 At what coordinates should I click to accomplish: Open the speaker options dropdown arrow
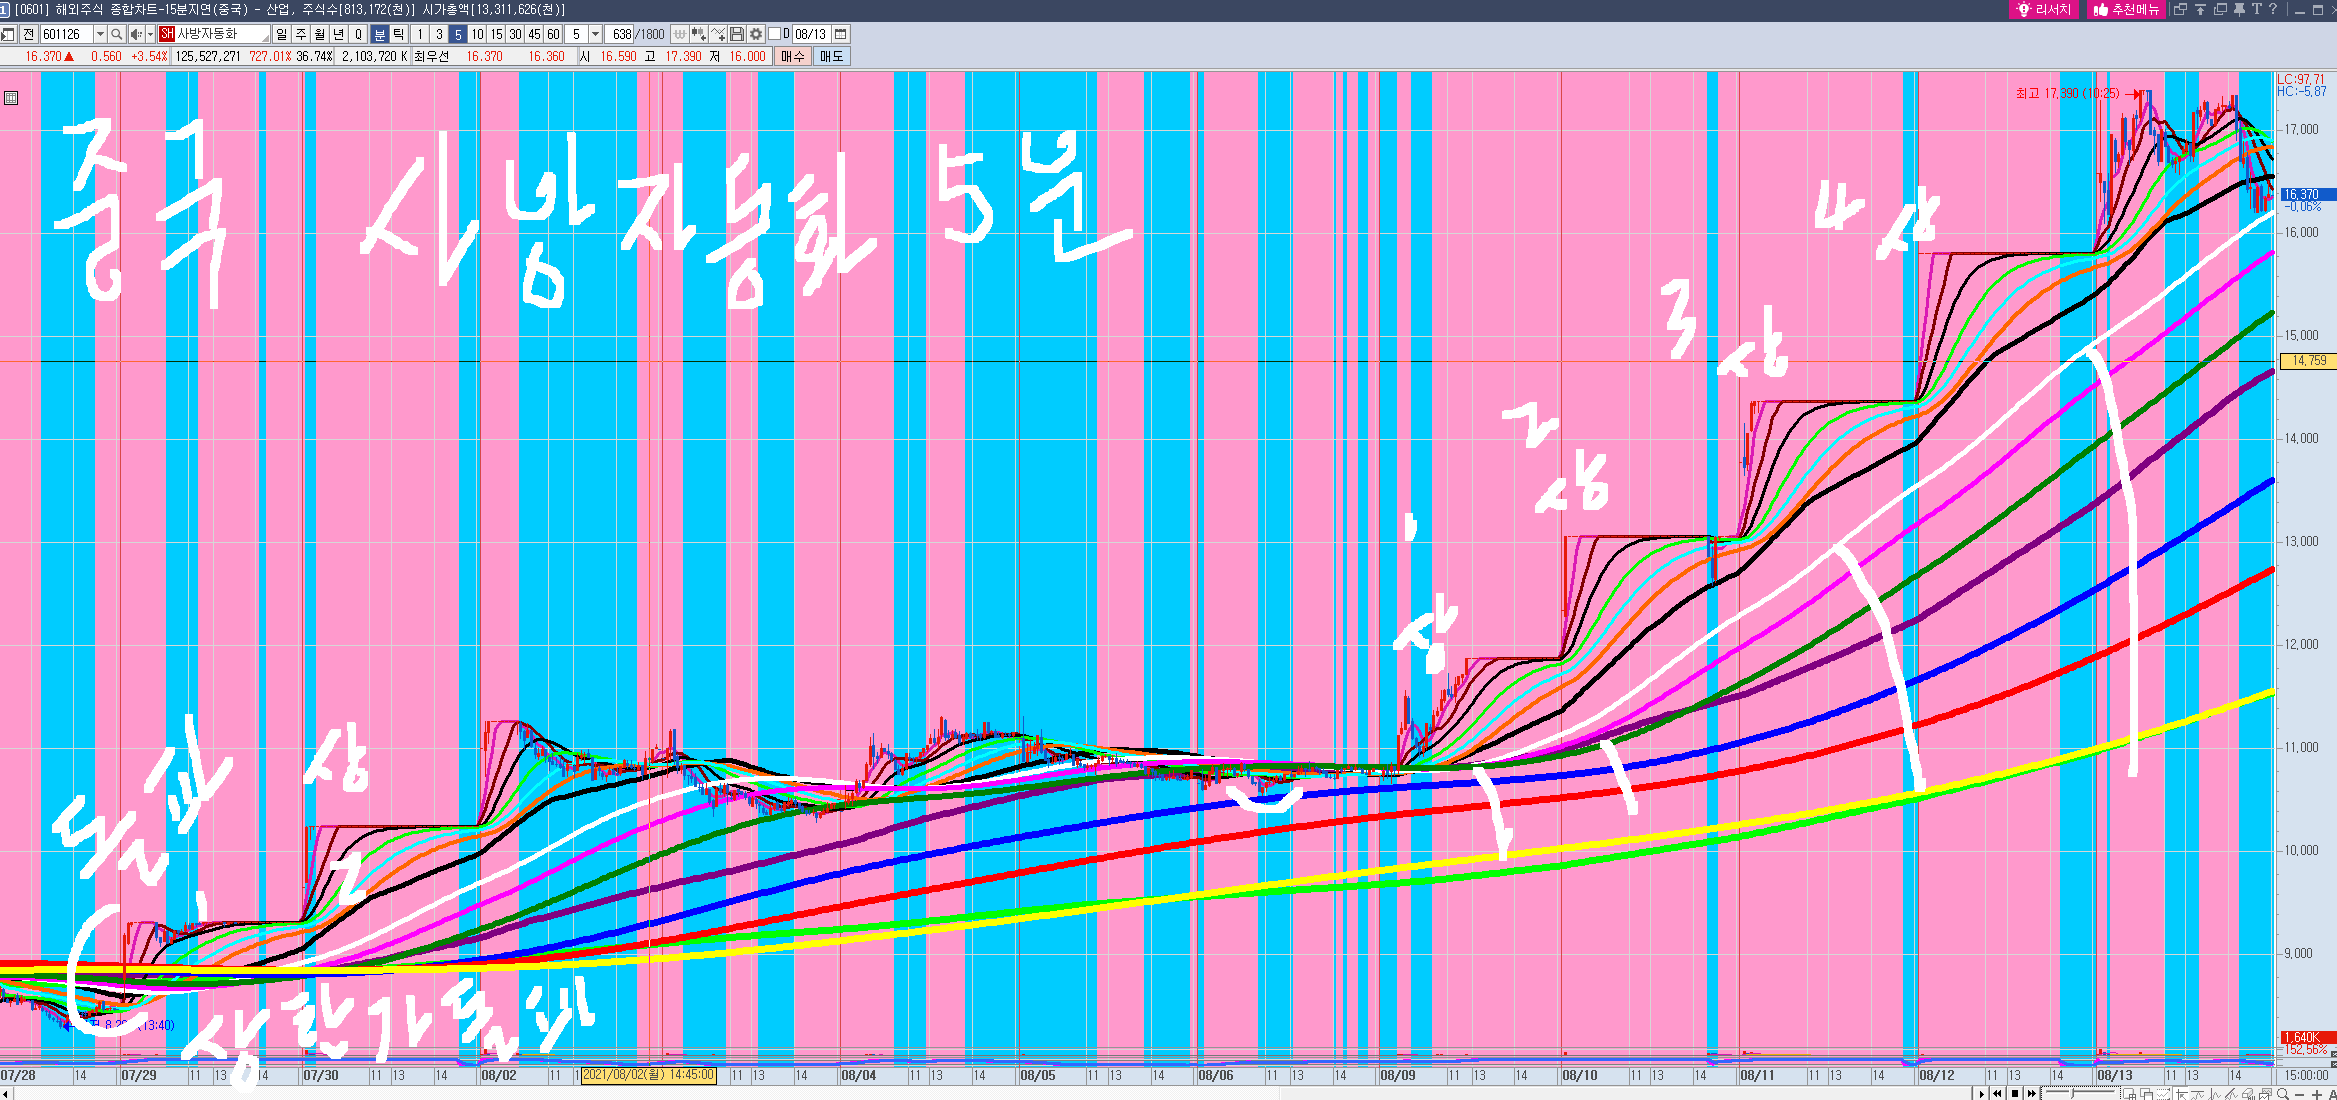tap(150, 34)
